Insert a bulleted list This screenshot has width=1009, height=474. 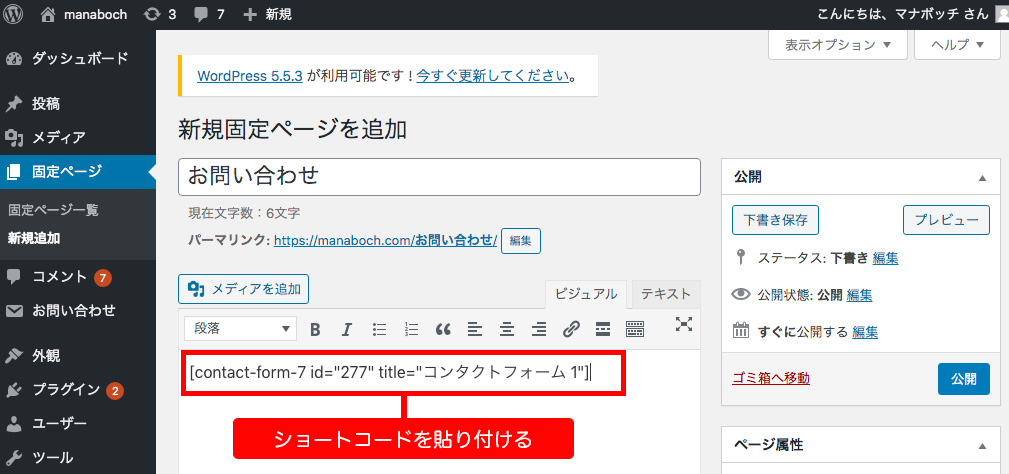point(380,330)
